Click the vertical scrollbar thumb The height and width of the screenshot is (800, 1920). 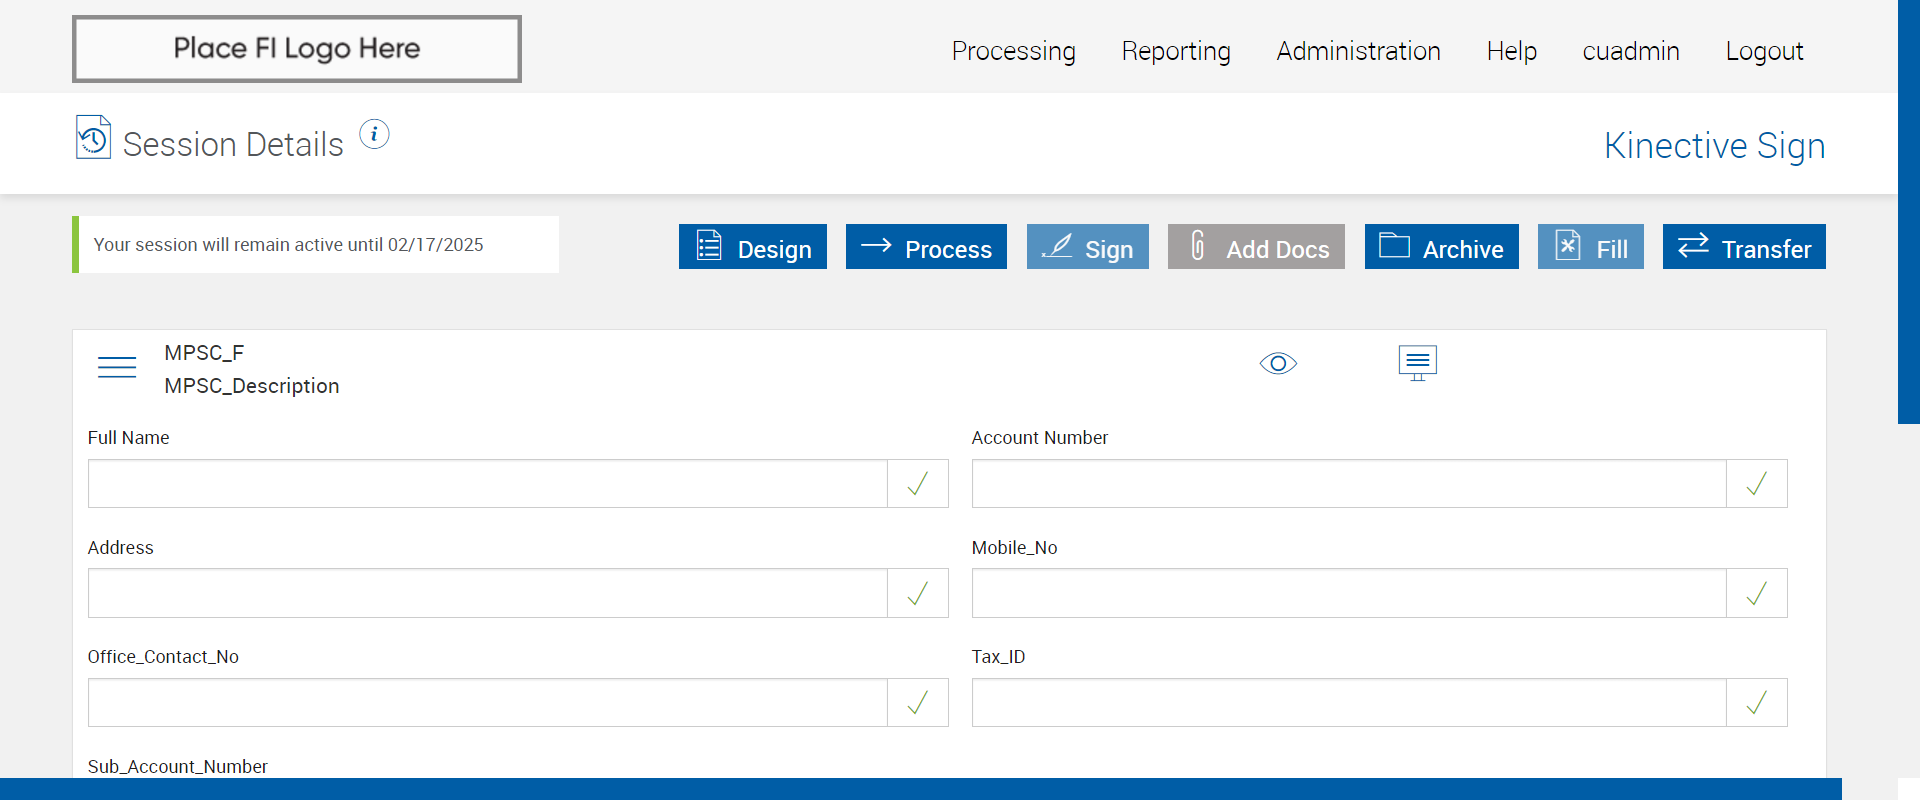point(1909,212)
